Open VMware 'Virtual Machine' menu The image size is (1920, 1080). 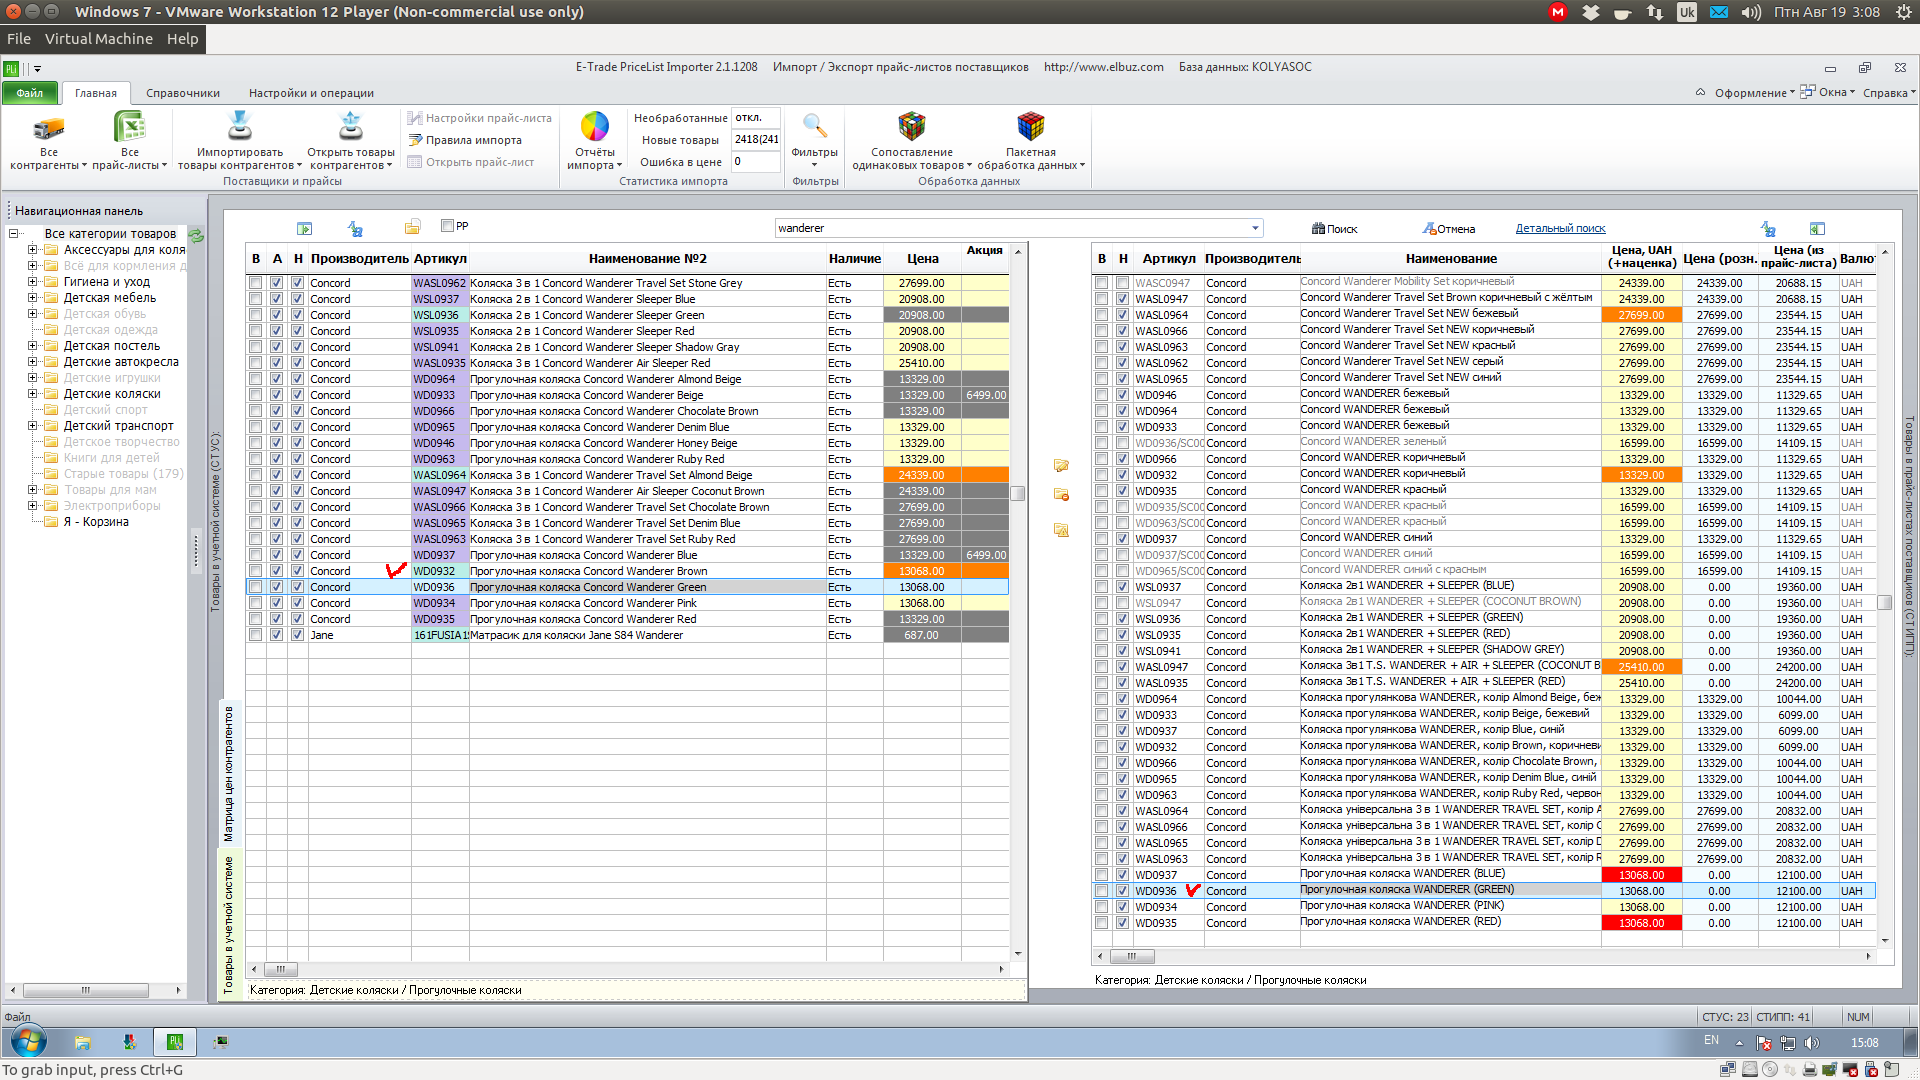pyautogui.click(x=99, y=39)
